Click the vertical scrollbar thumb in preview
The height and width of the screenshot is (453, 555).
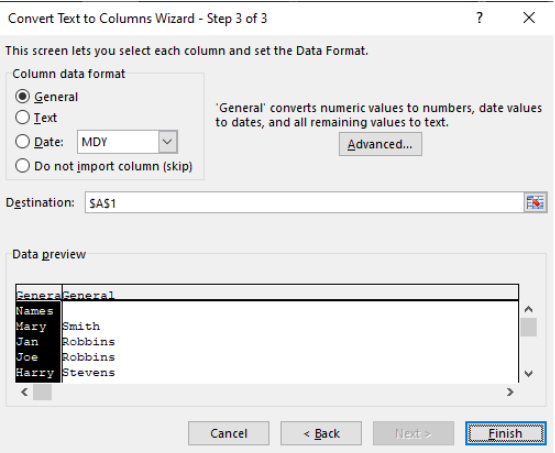tap(528, 327)
